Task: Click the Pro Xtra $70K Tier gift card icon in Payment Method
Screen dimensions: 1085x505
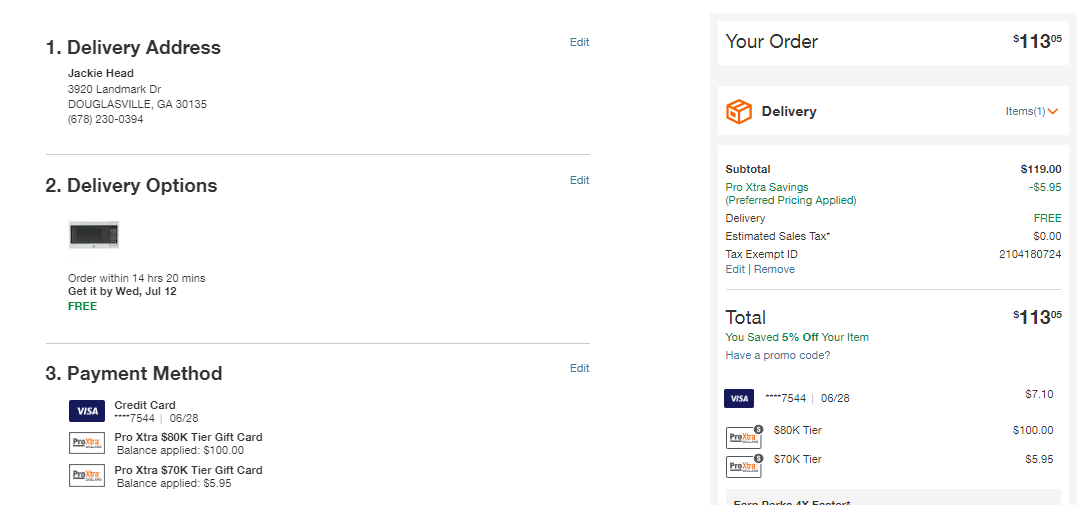Action: click(87, 475)
